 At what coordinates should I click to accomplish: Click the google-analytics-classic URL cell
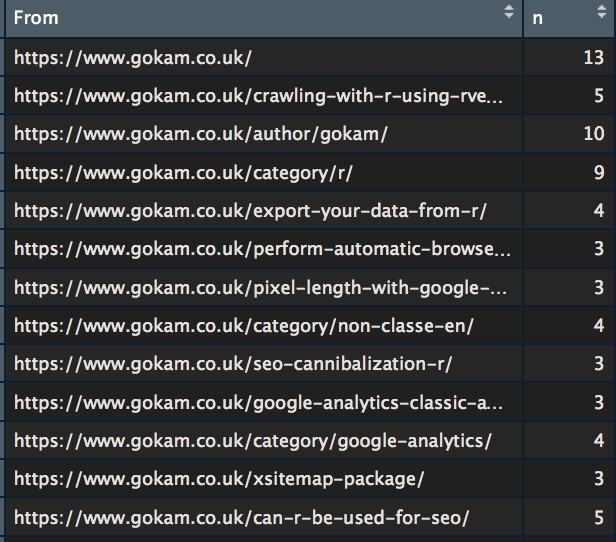pos(258,403)
